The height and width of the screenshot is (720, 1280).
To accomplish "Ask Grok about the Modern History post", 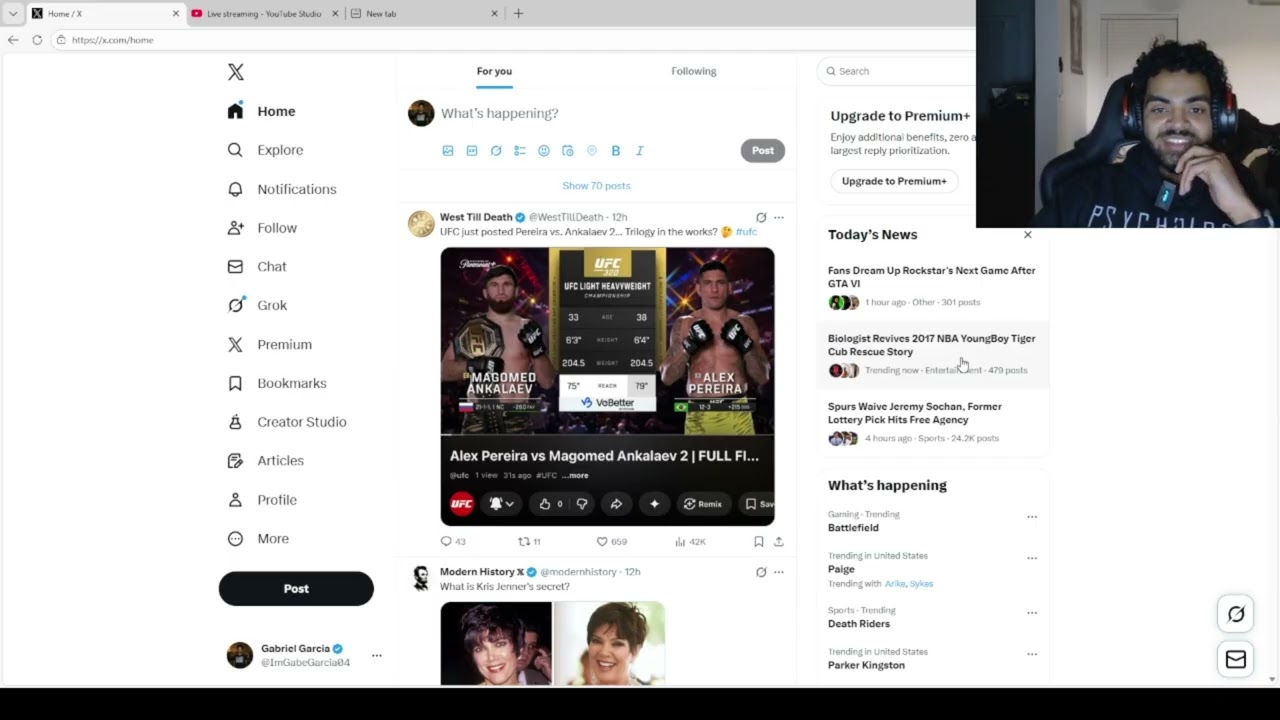I will point(761,572).
